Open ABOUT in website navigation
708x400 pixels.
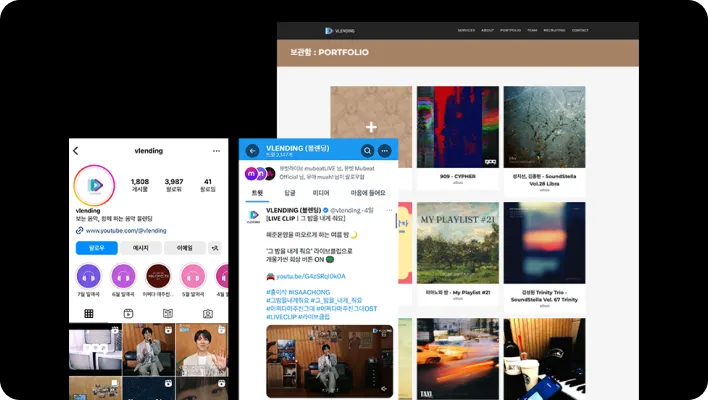[488, 31]
